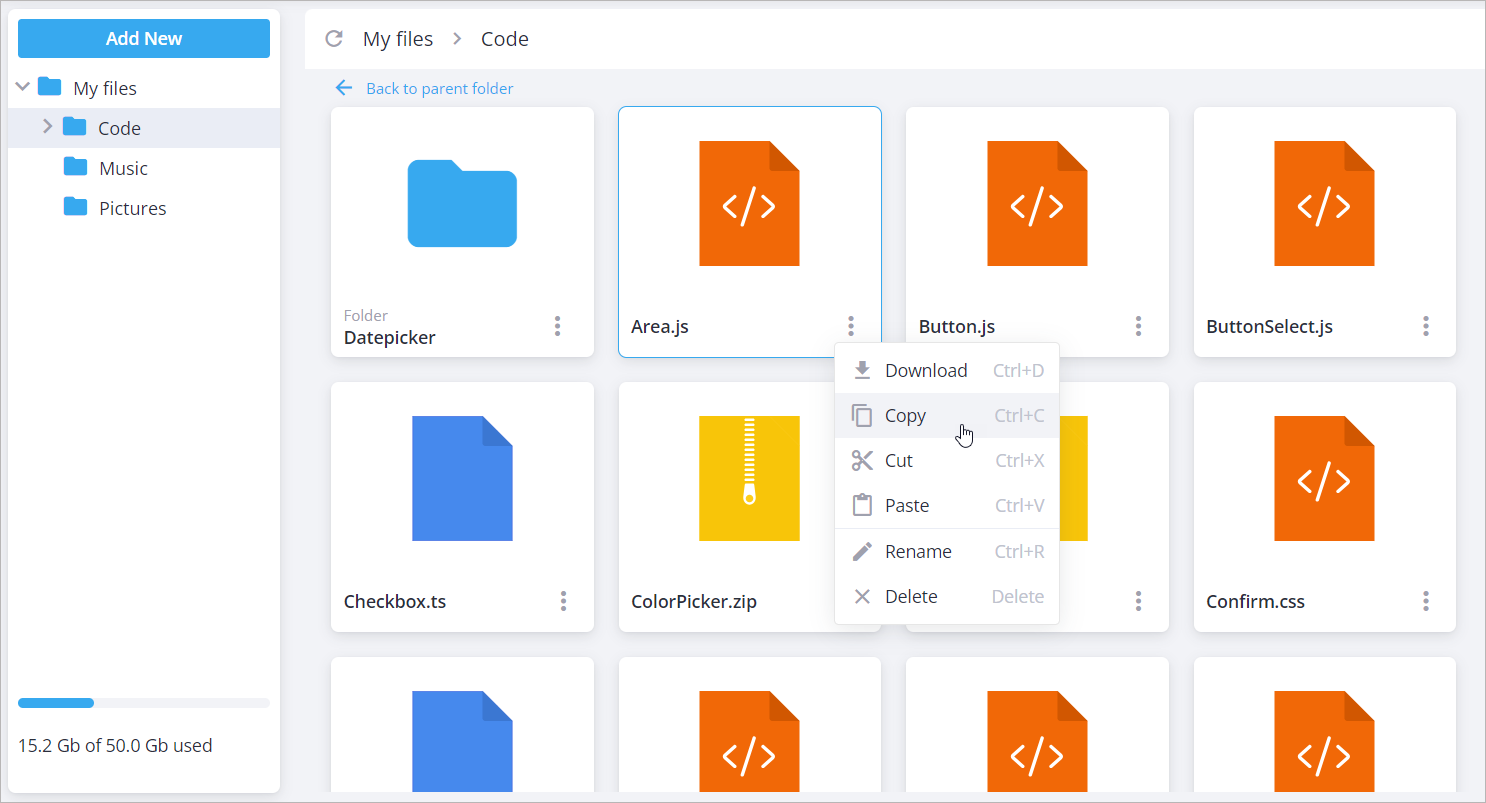Viewport: 1486px width, 803px height.
Task: Select Delete in the context menu
Action: (910, 597)
